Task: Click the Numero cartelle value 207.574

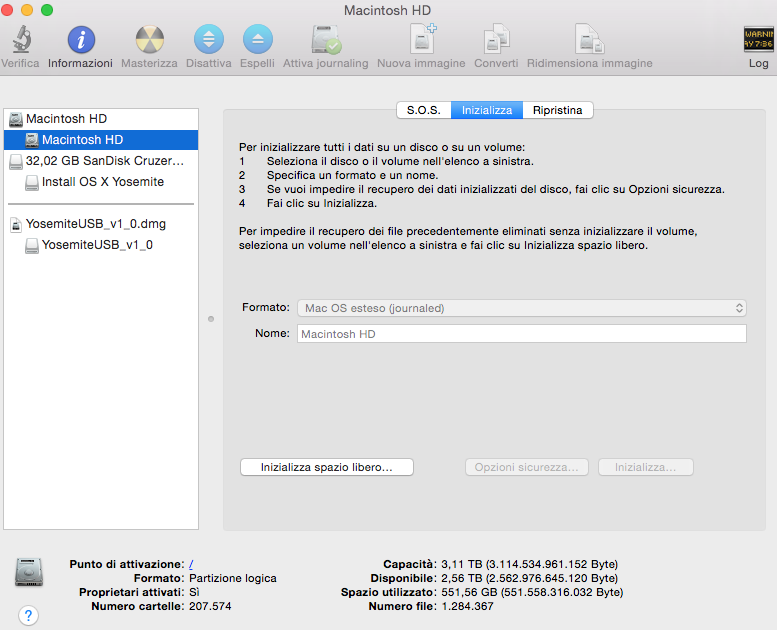Action: coord(210,606)
